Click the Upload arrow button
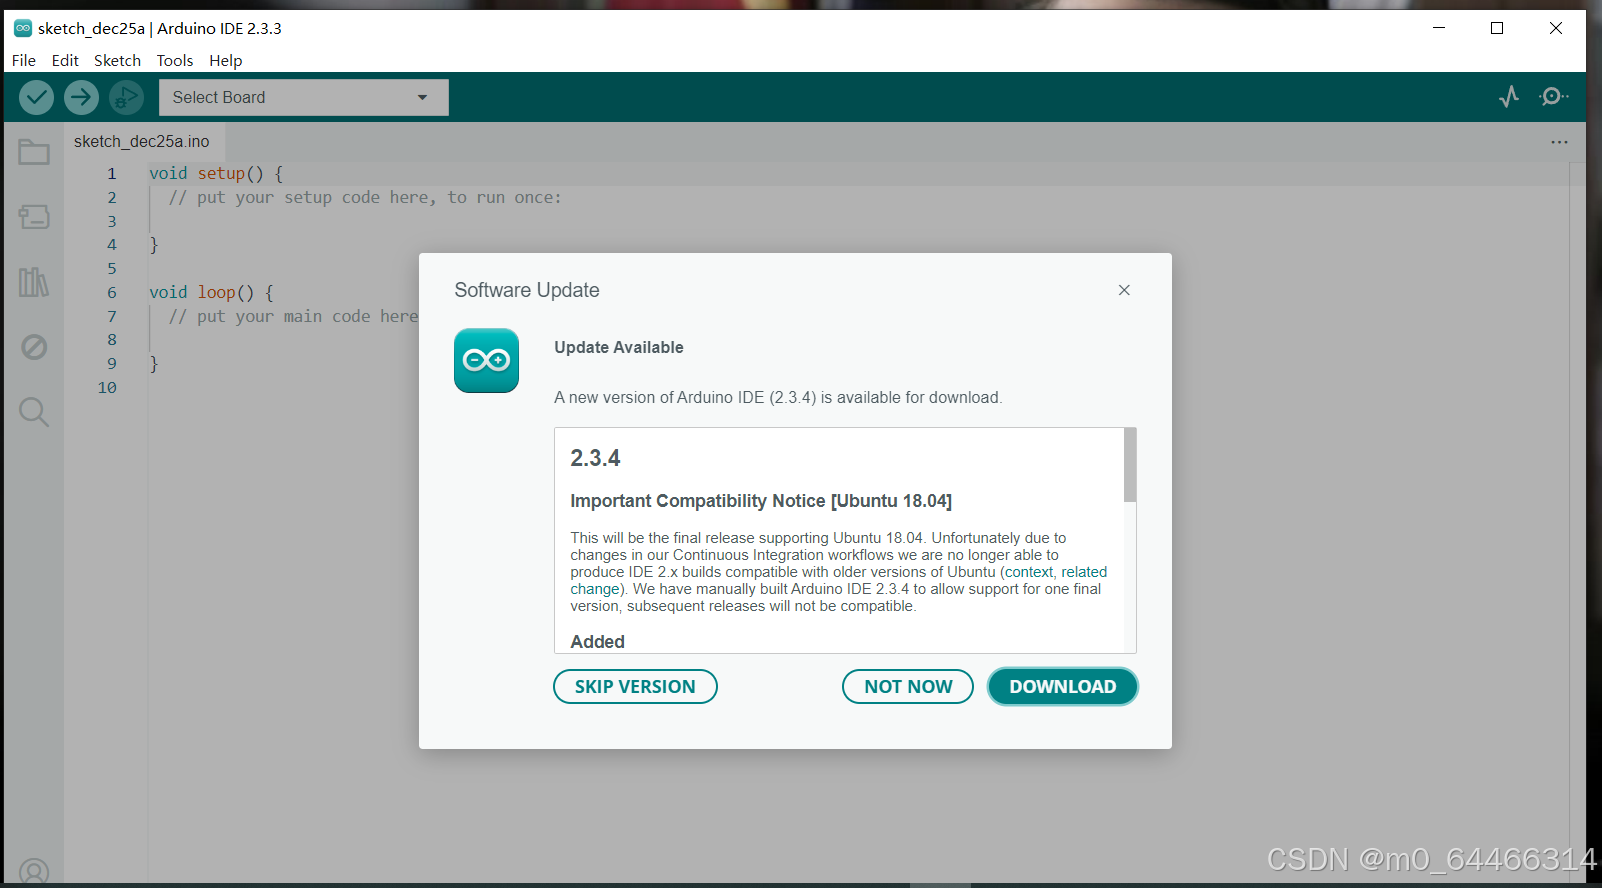The height and width of the screenshot is (888, 1602). (x=81, y=97)
